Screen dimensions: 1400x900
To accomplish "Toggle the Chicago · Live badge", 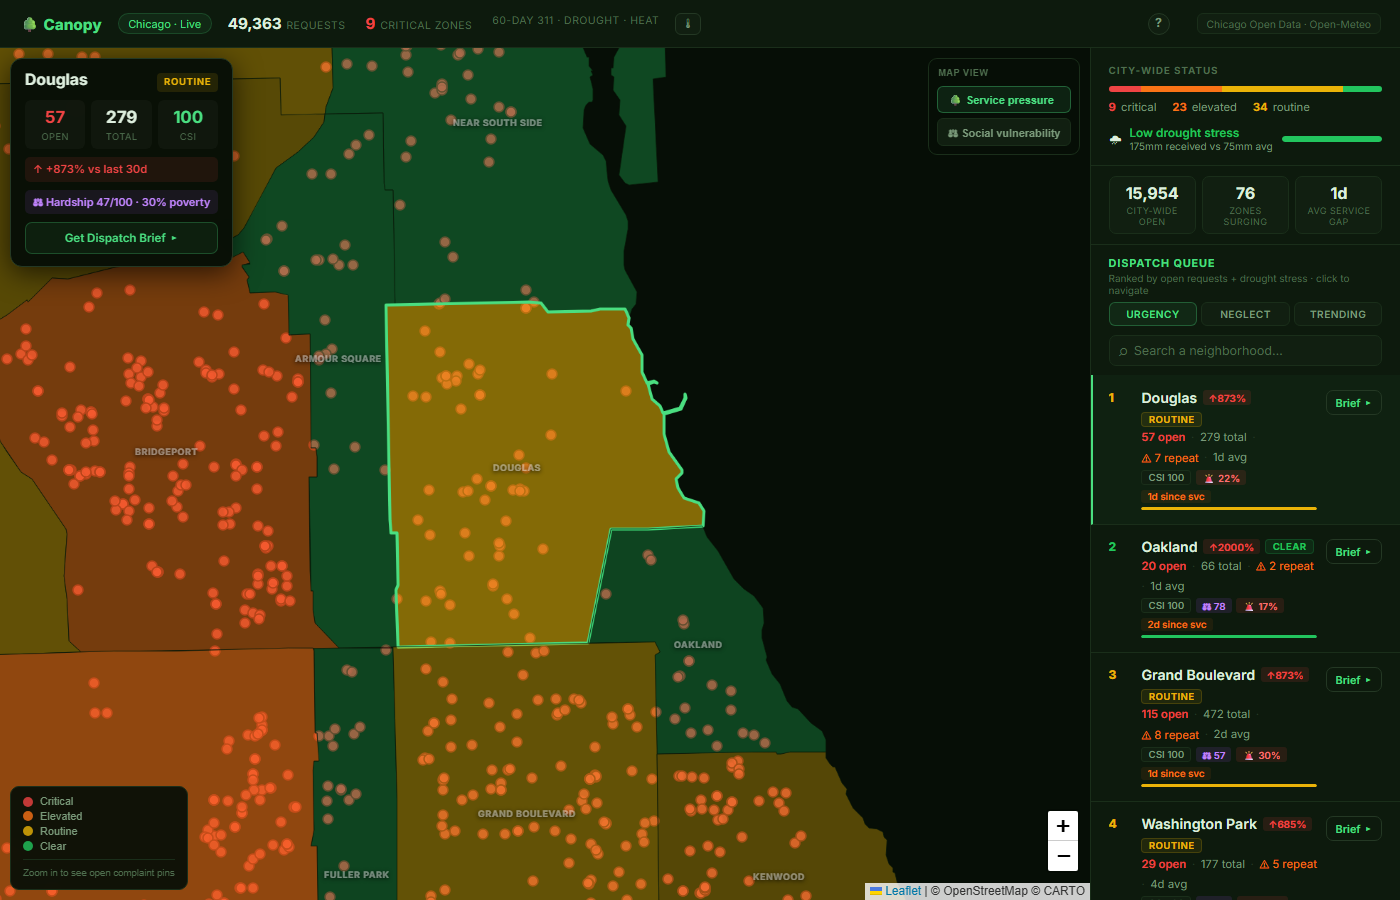I will [164, 24].
